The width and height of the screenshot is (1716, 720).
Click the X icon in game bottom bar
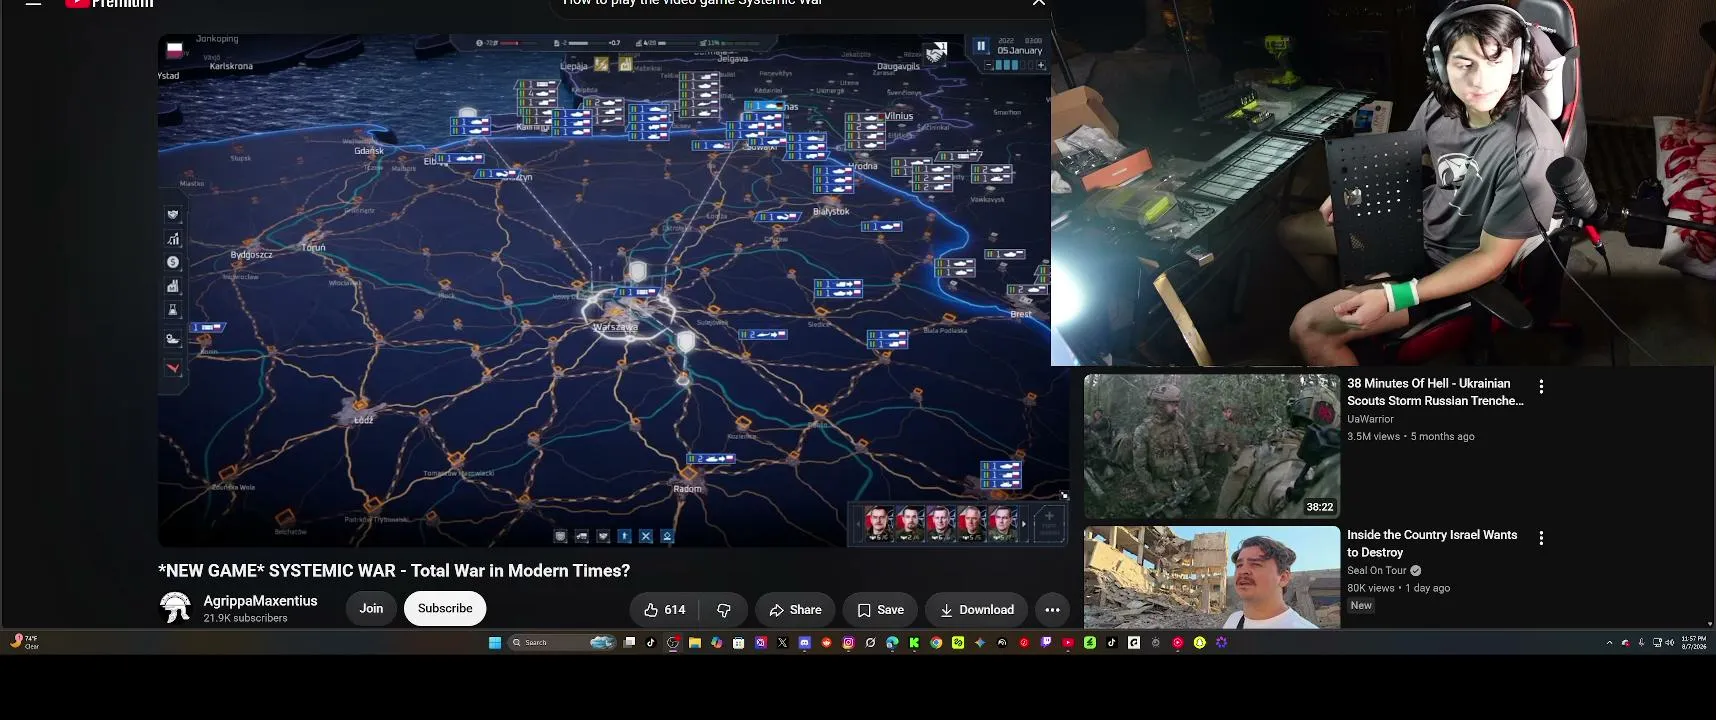coord(646,536)
